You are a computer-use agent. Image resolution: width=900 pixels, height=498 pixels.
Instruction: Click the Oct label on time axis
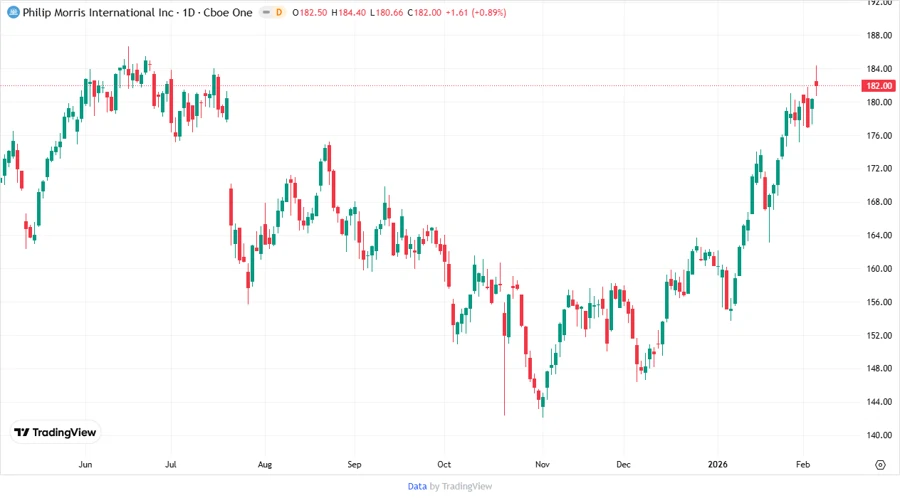coord(444,464)
